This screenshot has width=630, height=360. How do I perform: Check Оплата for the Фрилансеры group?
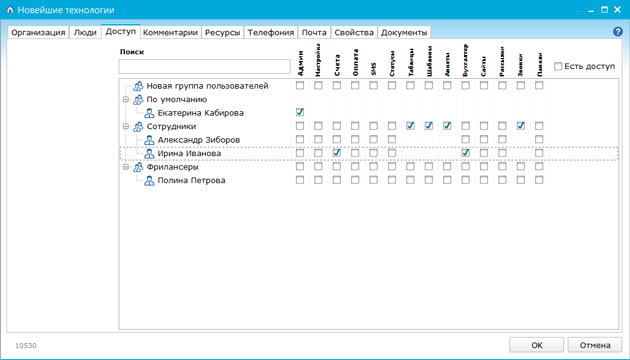355,166
